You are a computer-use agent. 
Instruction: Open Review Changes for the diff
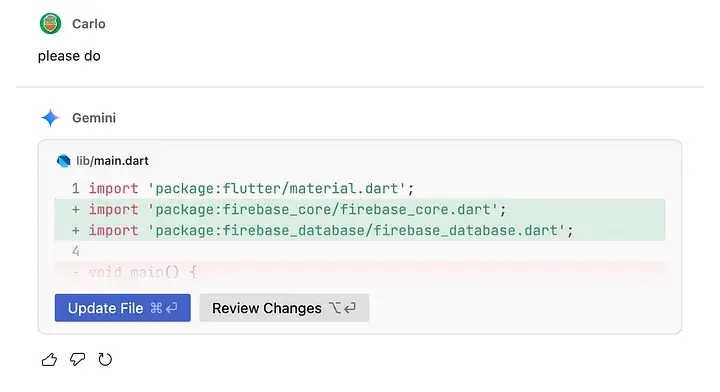tap(284, 308)
